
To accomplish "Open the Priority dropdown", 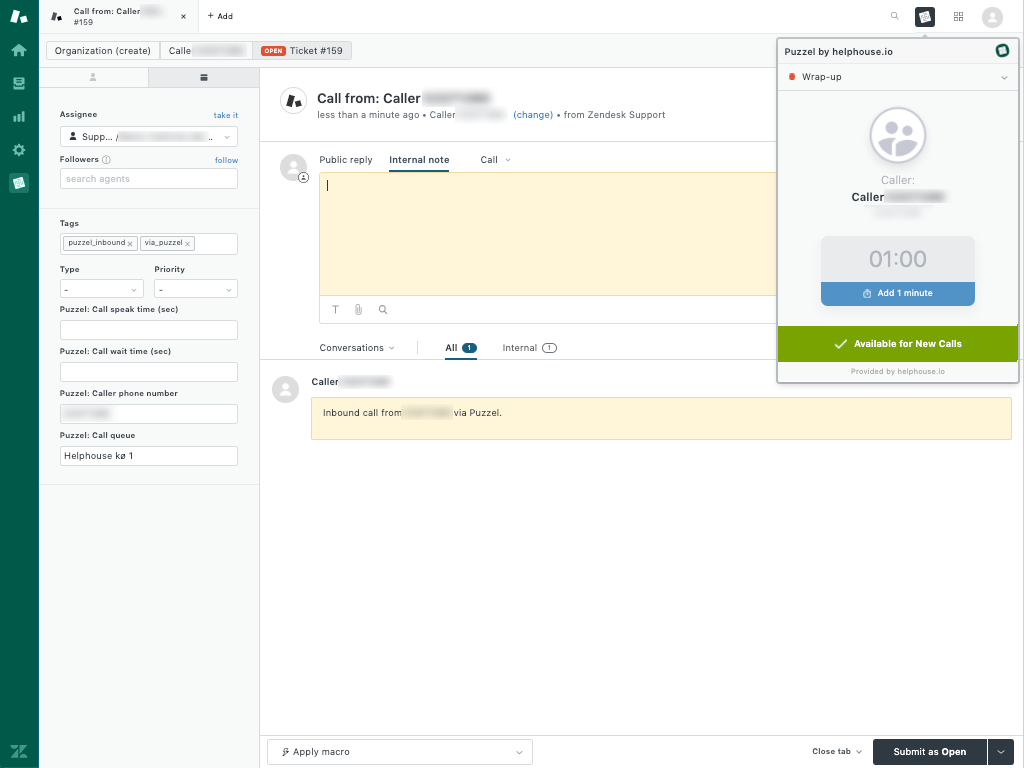I will 195,289.
